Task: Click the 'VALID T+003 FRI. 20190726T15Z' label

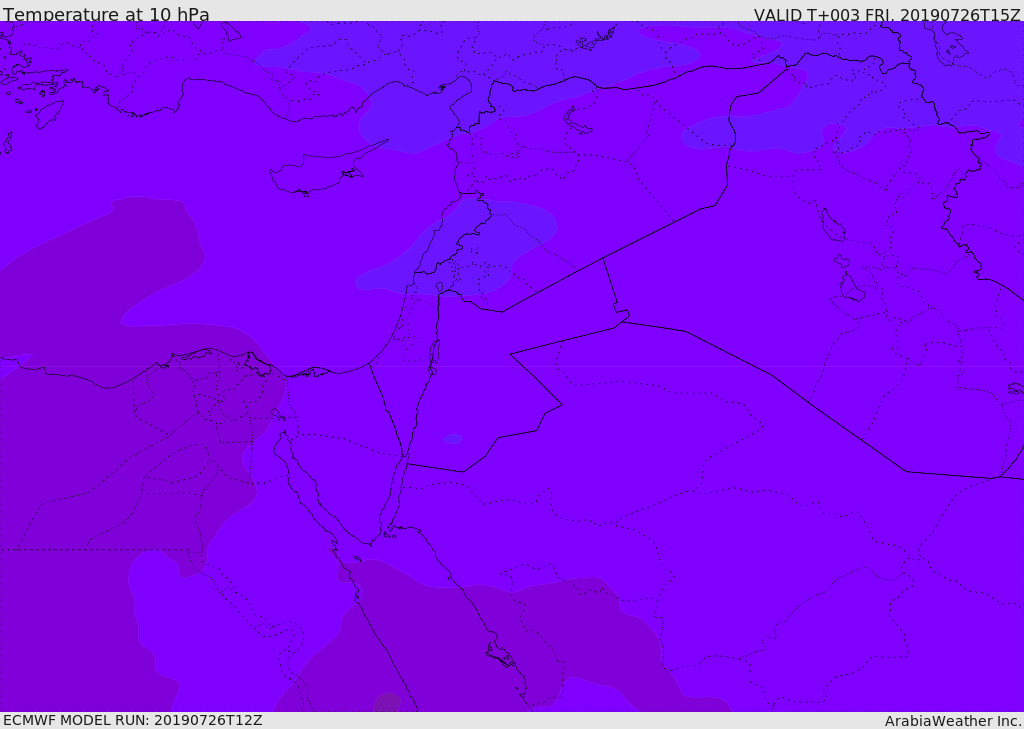Action: [887, 14]
